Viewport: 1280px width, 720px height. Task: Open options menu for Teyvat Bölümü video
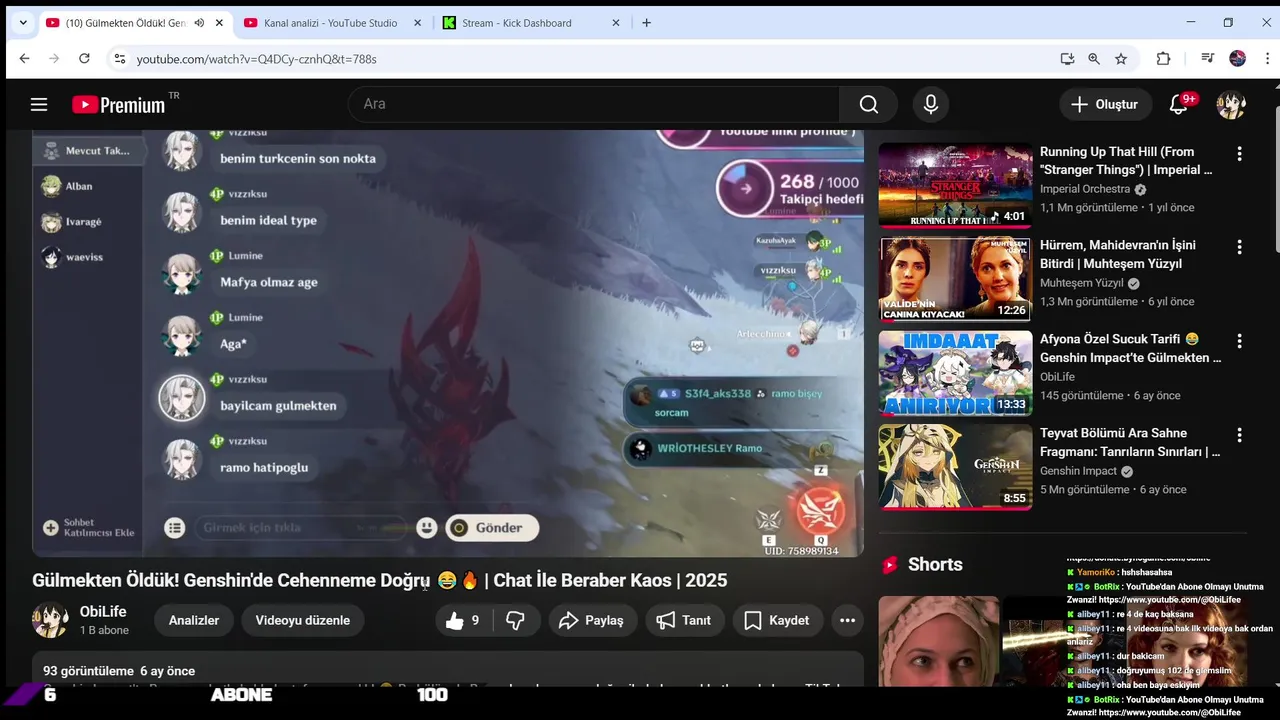coord(1239,435)
